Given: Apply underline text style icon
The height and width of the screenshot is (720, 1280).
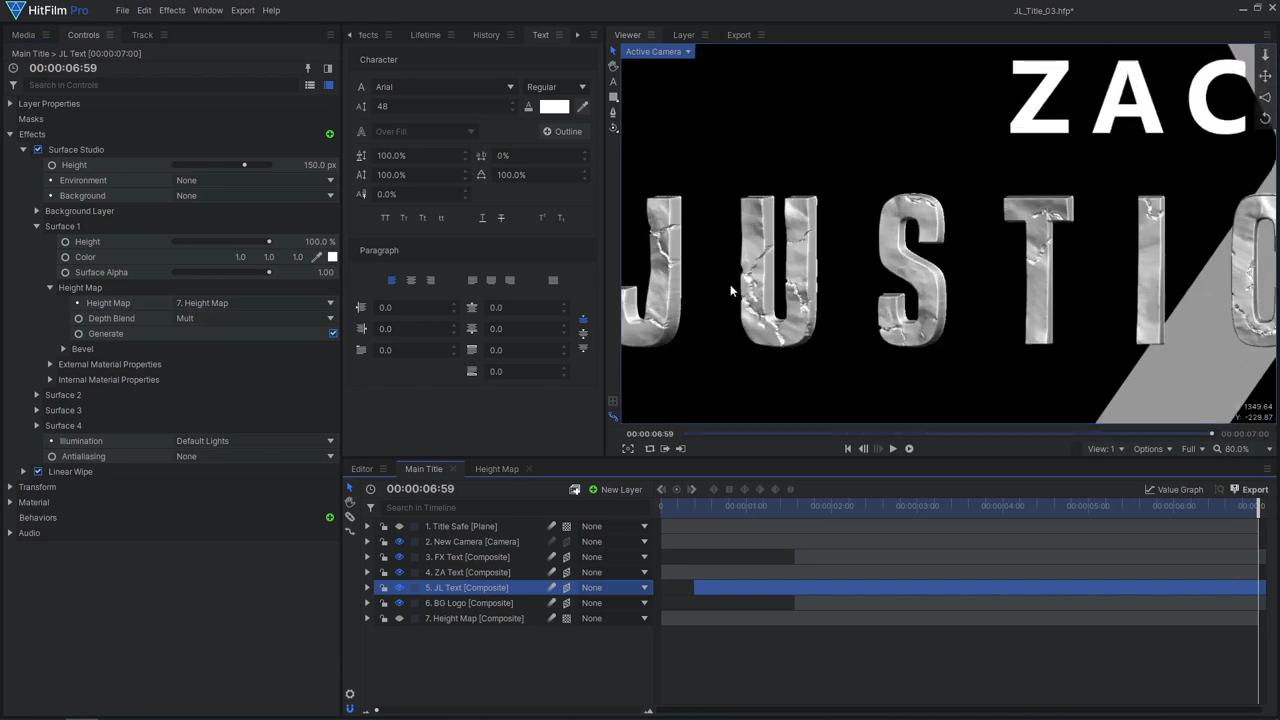Looking at the screenshot, I should (482, 218).
